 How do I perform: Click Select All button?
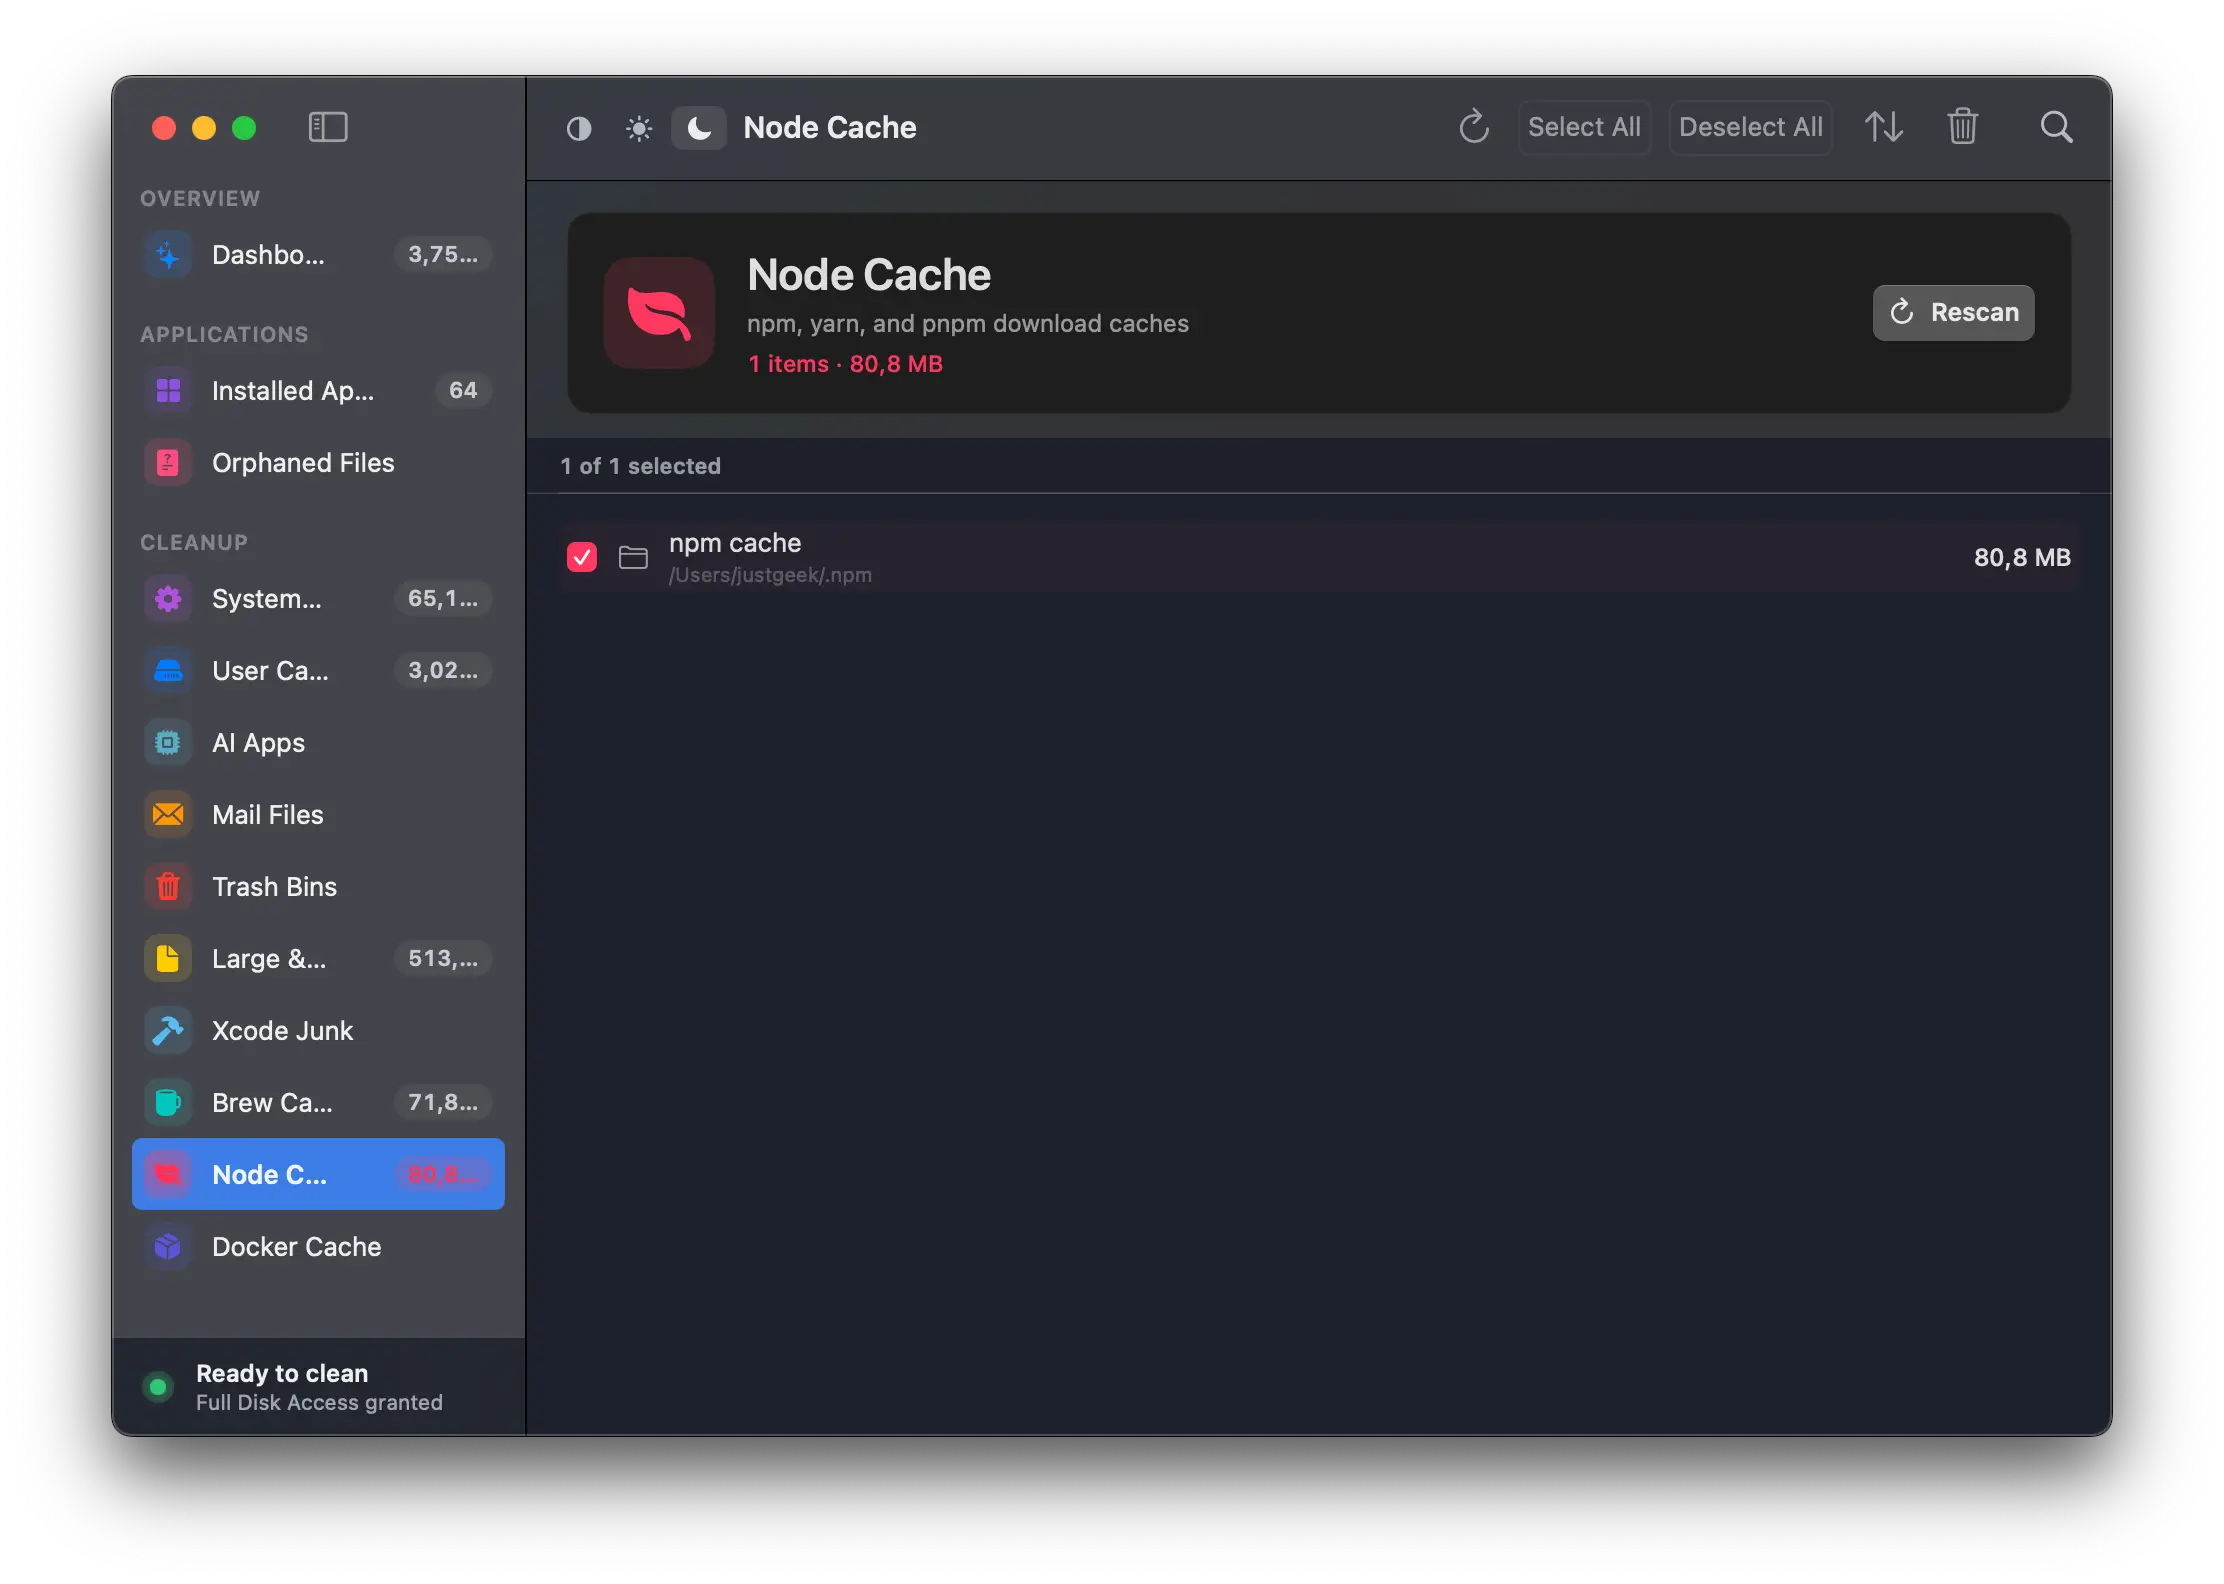coord(1584,127)
